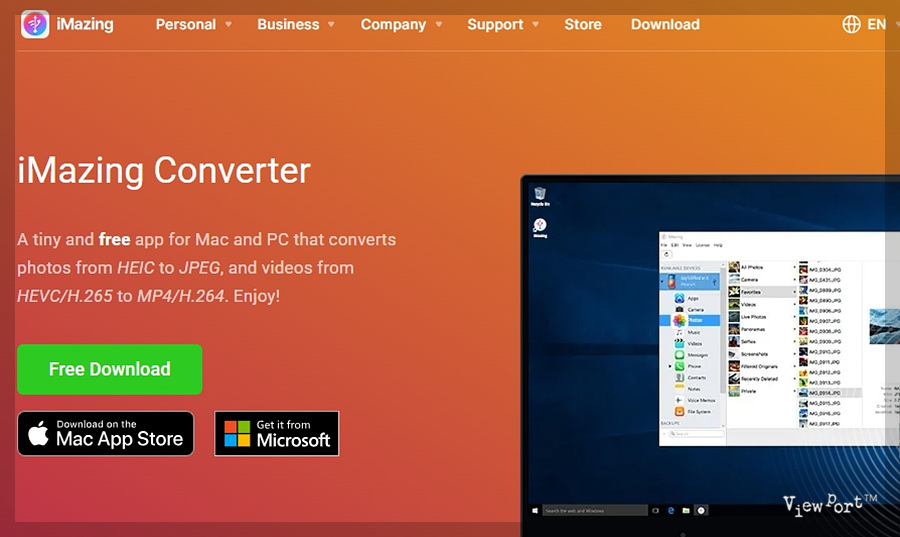The image size is (900, 537).
Task: Go to the Store page
Action: pyautogui.click(x=583, y=24)
